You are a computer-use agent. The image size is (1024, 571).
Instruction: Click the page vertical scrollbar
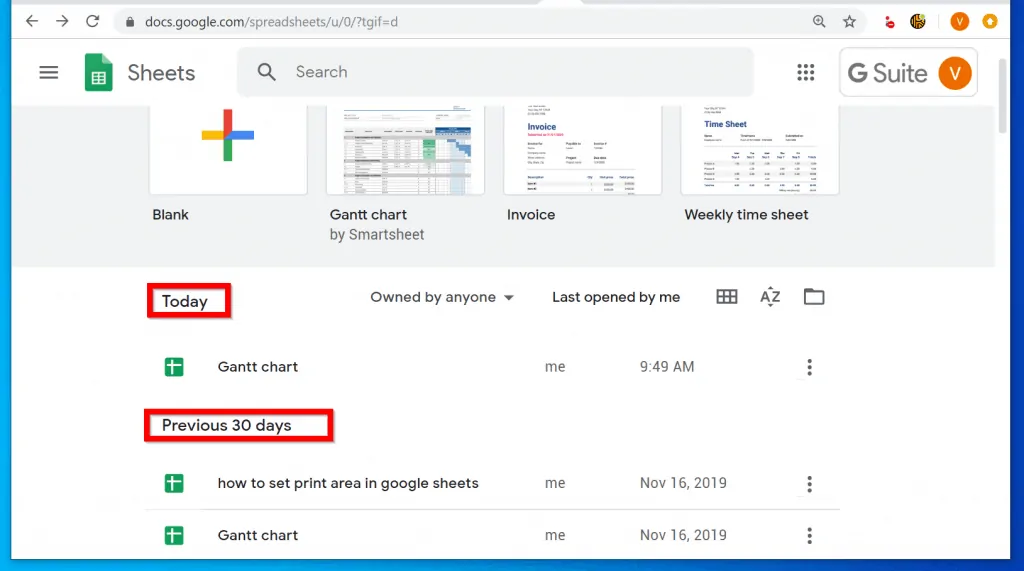coord(1002,95)
